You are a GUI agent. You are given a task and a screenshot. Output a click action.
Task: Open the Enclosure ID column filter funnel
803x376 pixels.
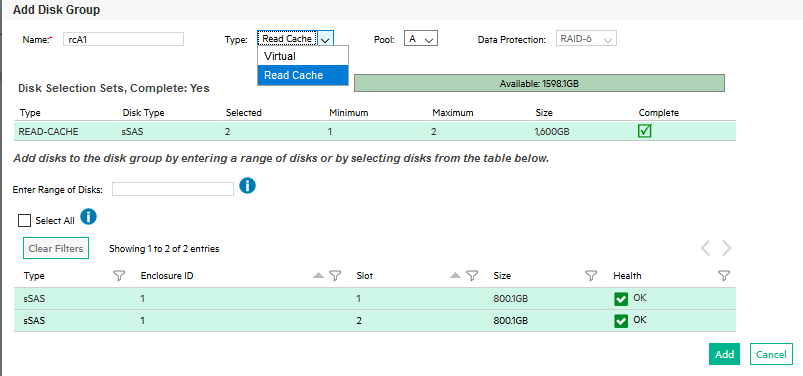click(335, 276)
